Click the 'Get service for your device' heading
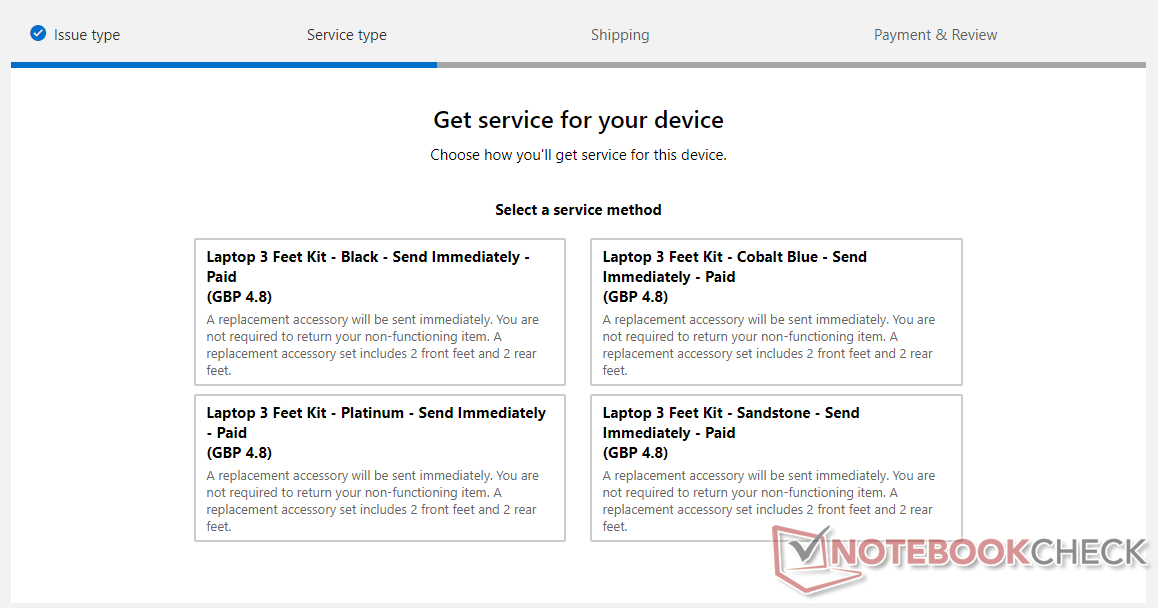This screenshot has height=608, width=1158. tap(578, 120)
